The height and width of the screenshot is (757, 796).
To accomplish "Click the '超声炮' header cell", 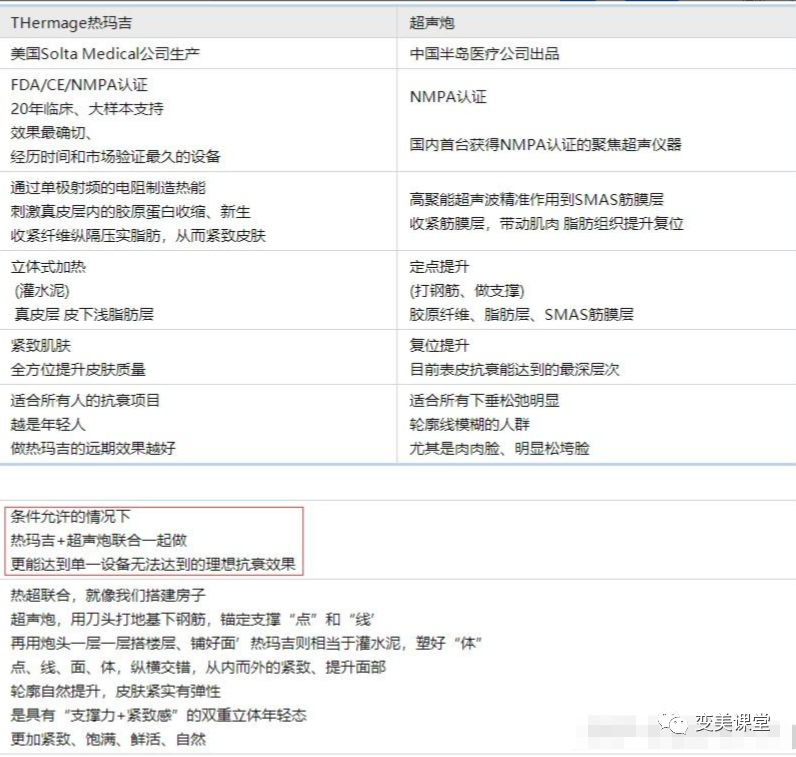I will (x=596, y=23).
